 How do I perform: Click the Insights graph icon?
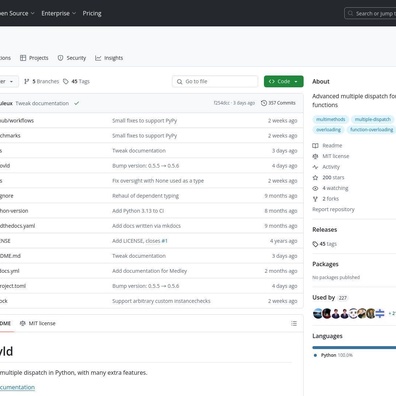pos(98,58)
